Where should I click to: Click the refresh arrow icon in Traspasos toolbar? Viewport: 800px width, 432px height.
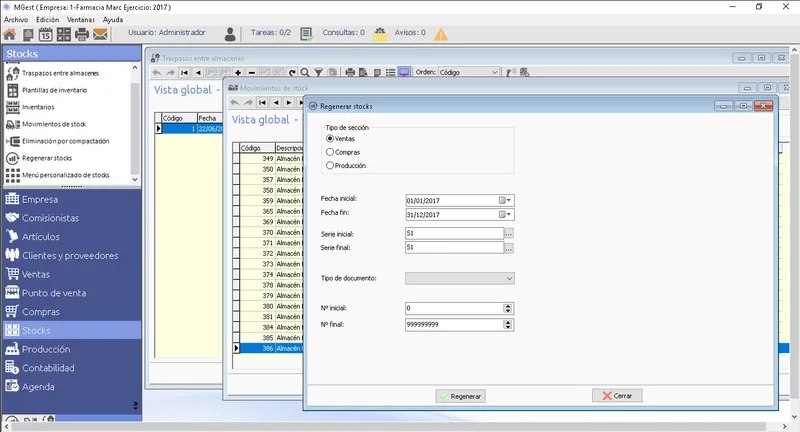[292, 72]
